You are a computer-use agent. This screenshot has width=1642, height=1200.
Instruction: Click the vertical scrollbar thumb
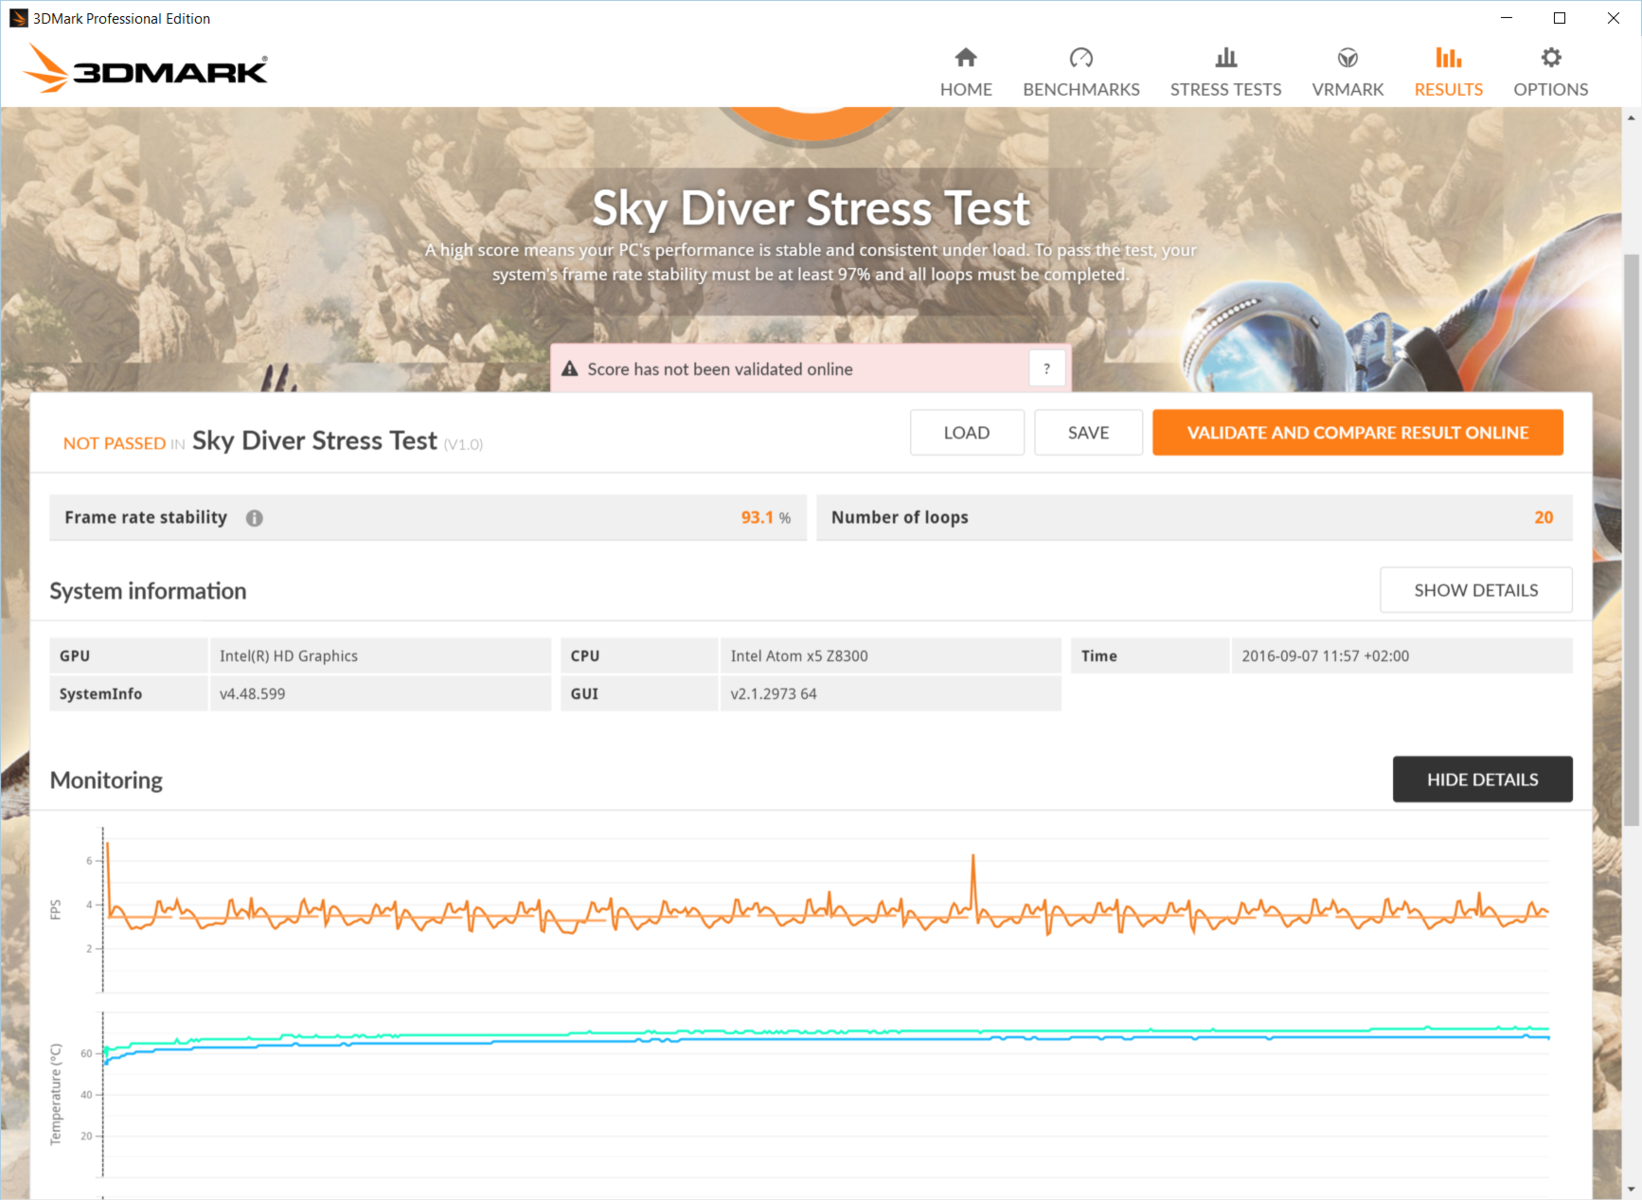(1631, 540)
